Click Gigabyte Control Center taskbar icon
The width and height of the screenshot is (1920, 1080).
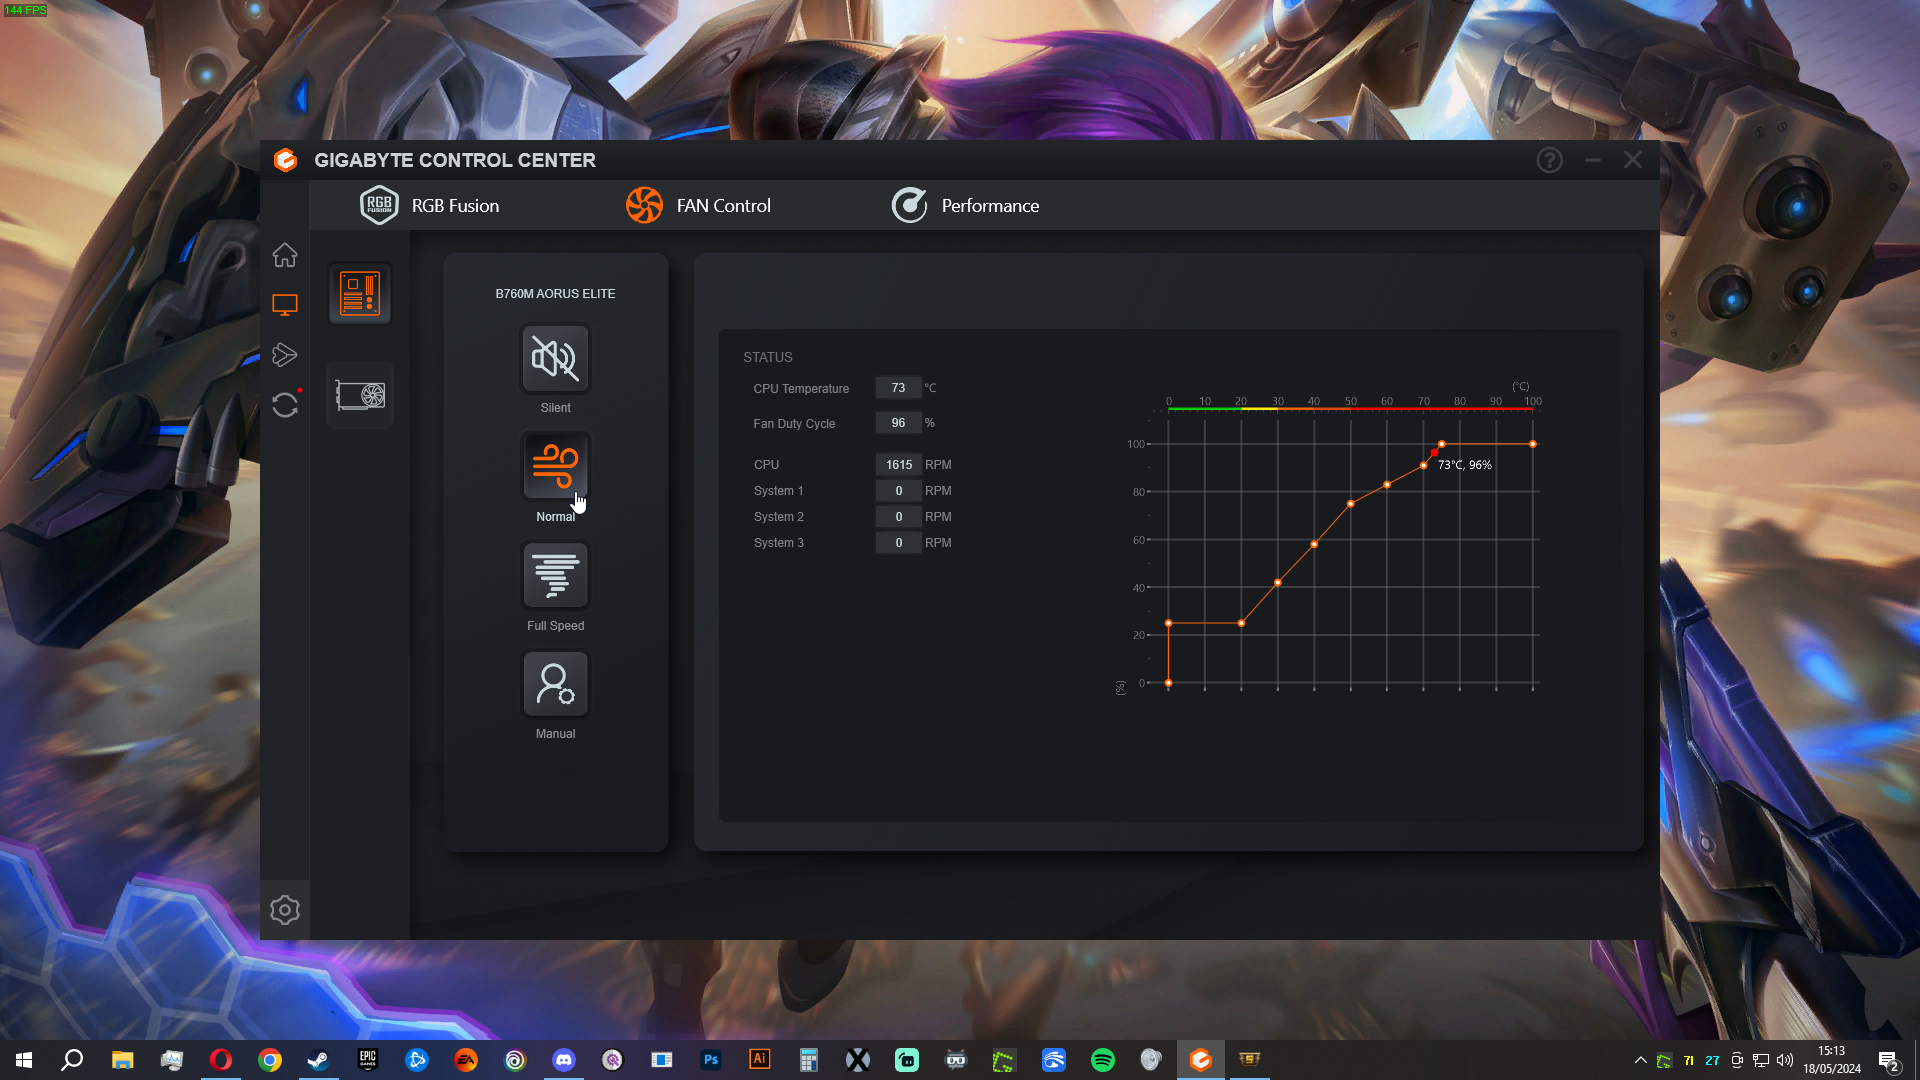[x=1201, y=1060]
